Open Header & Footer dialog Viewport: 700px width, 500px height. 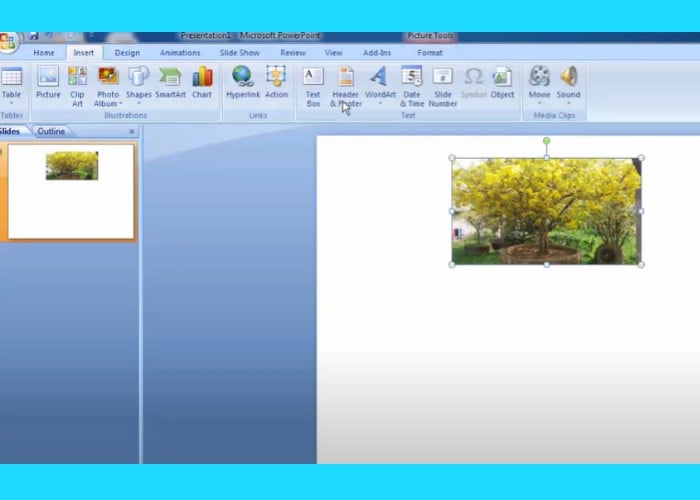pos(346,87)
